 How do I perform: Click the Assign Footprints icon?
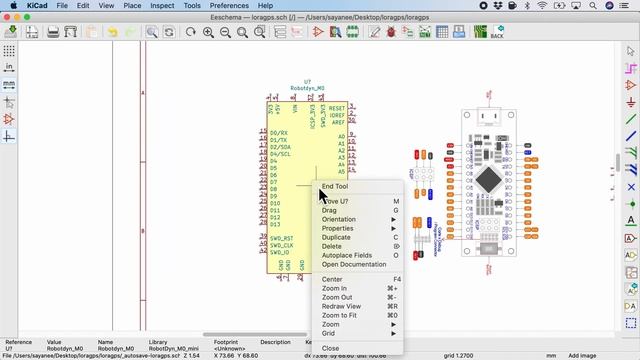click(x=408, y=32)
